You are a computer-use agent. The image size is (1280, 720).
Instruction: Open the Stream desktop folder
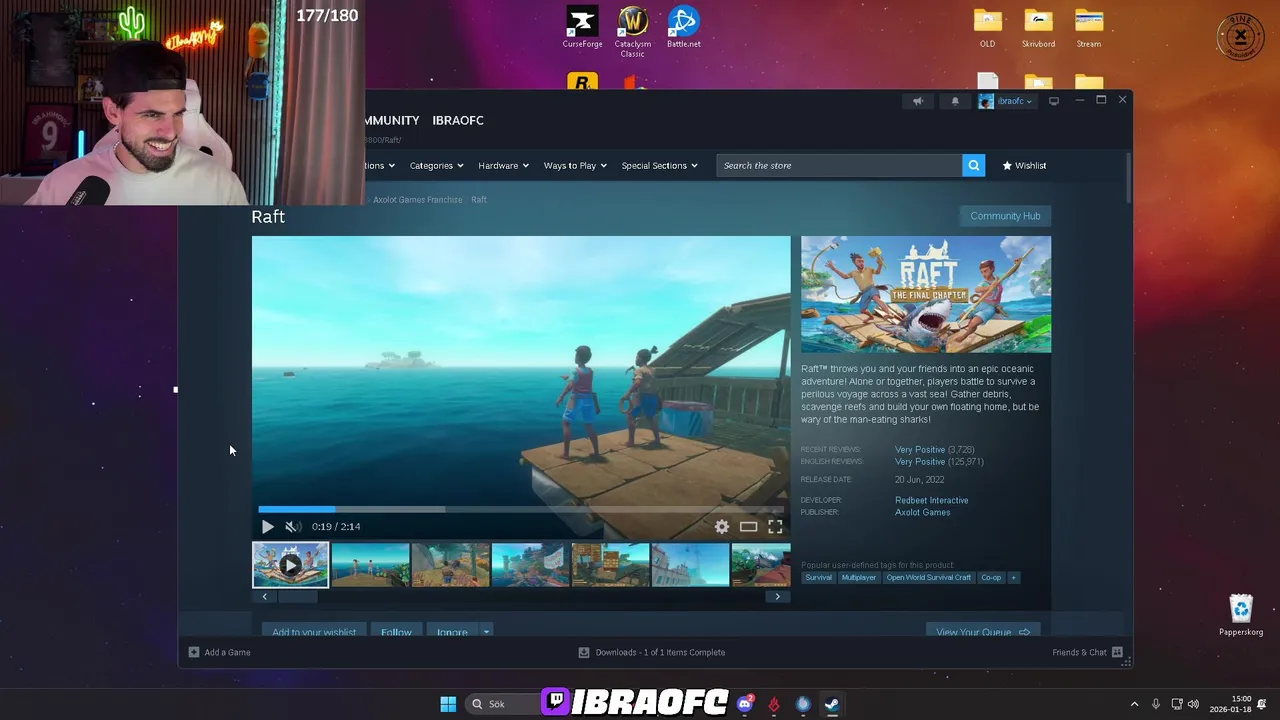tap(1089, 27)
